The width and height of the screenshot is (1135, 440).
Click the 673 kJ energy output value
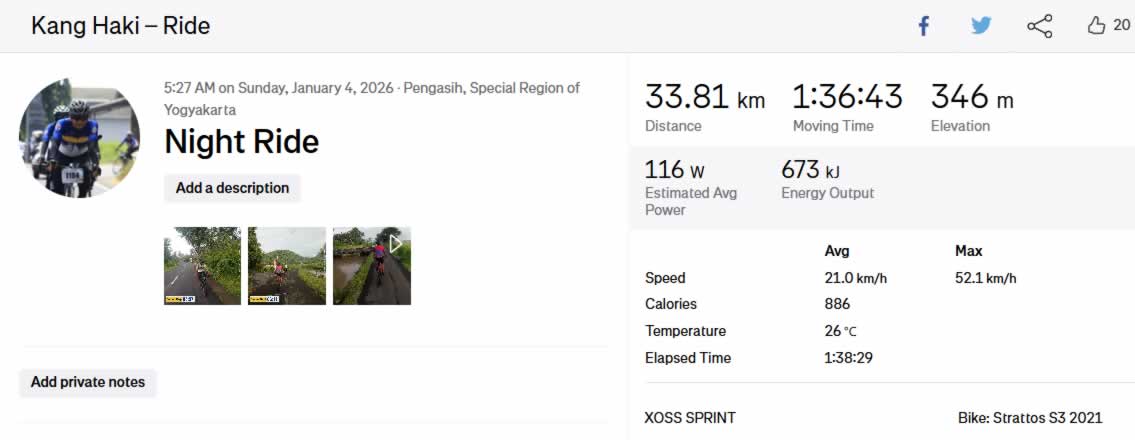point(810,171)
